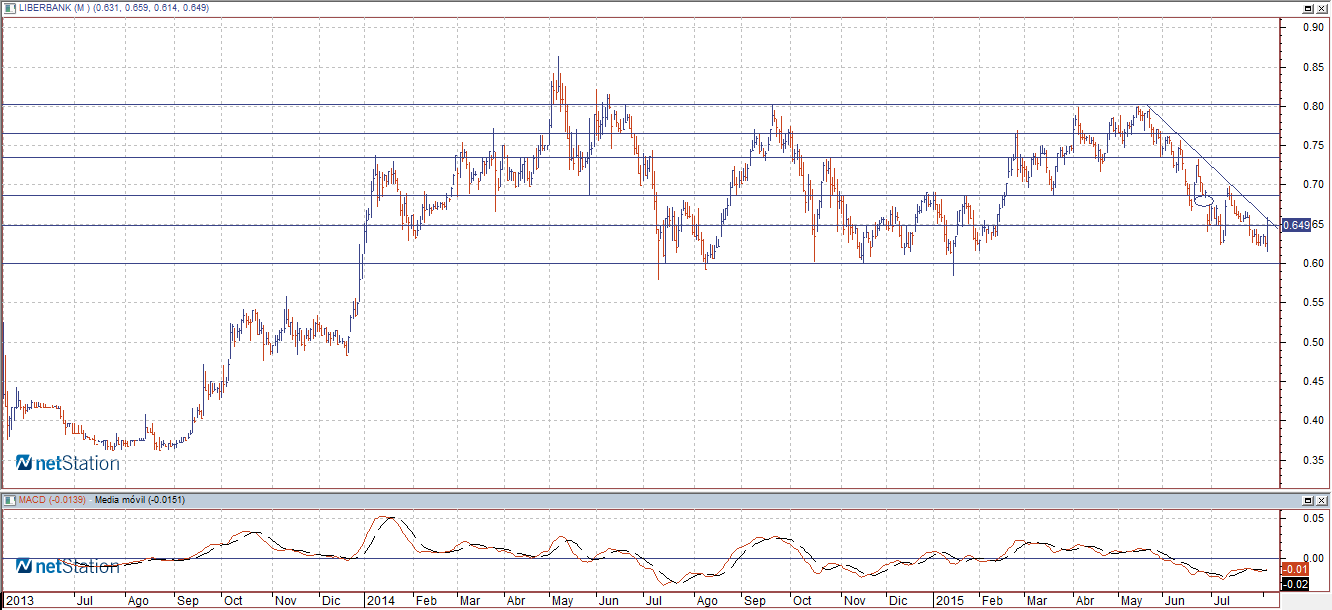1332x610 pixels.
Task: Click the -0.01 MACD value tag
Action: (x=1297, y=569)
